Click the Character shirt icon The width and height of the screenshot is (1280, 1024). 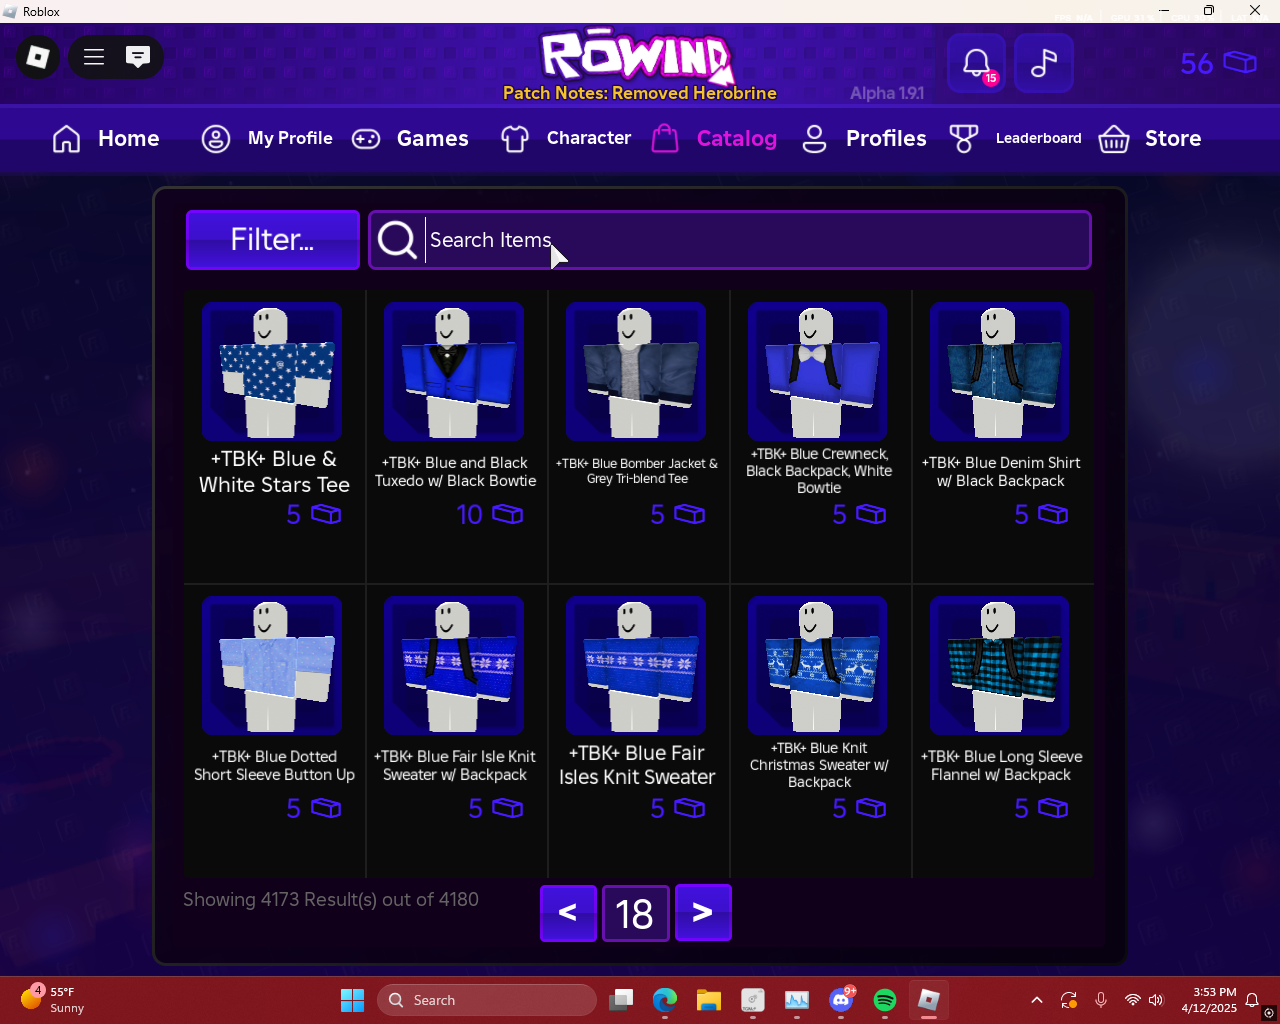pos(515,138)
